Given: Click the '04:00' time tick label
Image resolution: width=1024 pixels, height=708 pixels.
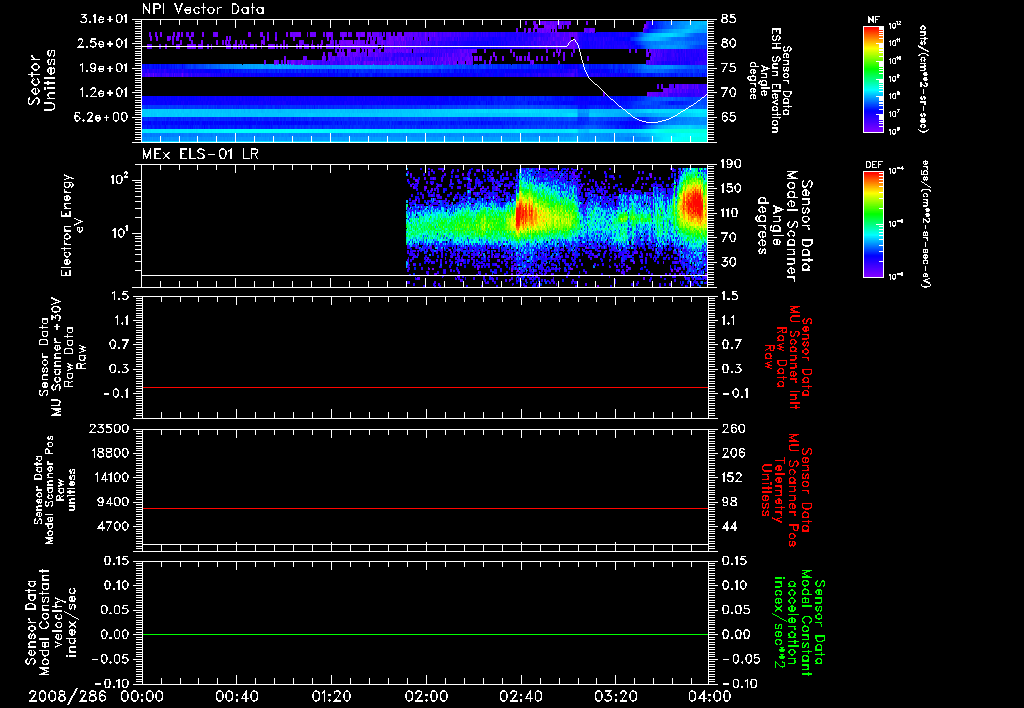Looking at the screenshot, I should tap(709, 696).
